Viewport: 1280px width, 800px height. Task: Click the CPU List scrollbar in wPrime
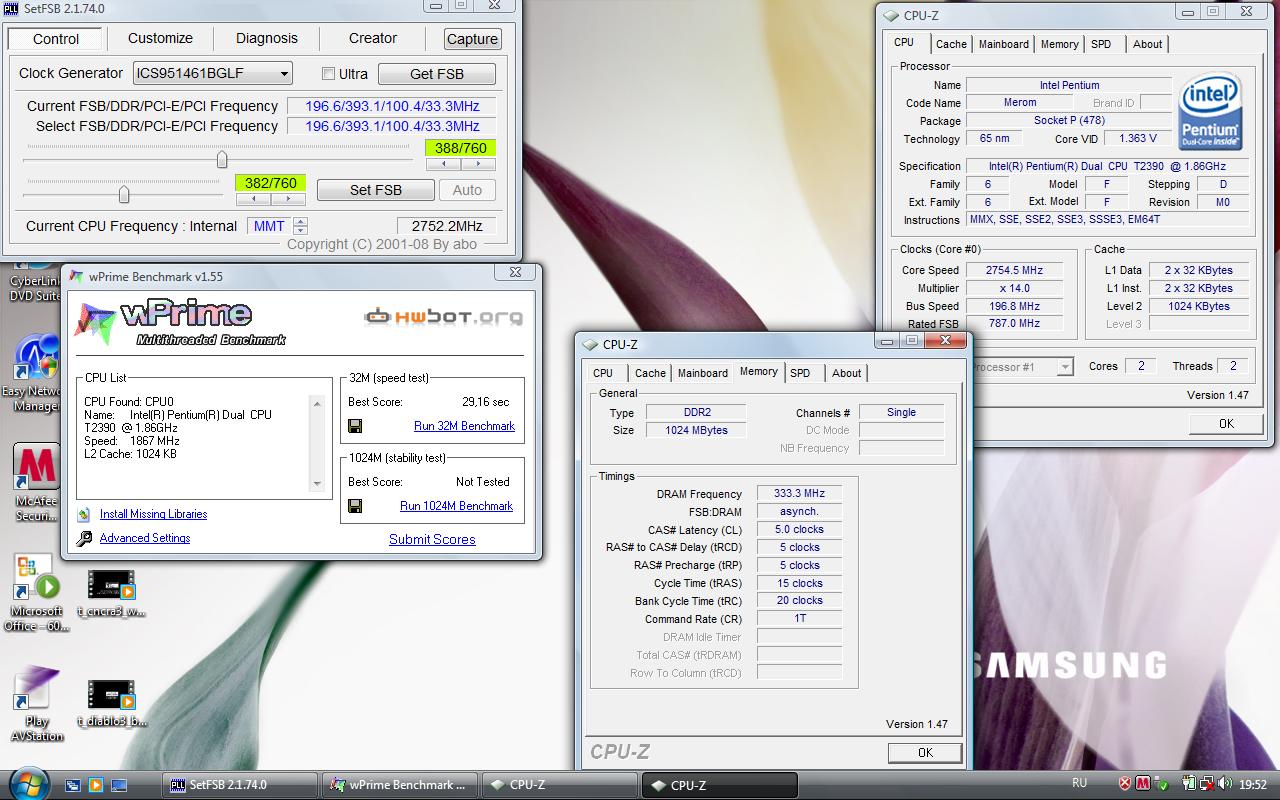(x=318, y=443)
